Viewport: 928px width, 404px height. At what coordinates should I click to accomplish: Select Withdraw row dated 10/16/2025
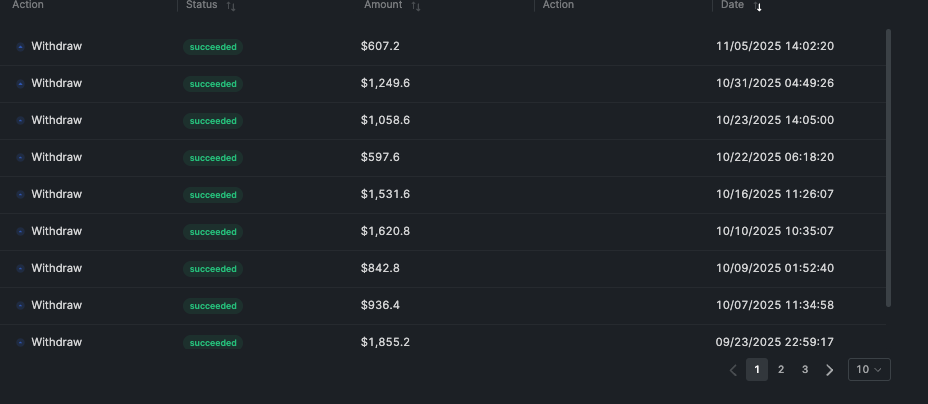pyautogui.click(x=56, y=194)
